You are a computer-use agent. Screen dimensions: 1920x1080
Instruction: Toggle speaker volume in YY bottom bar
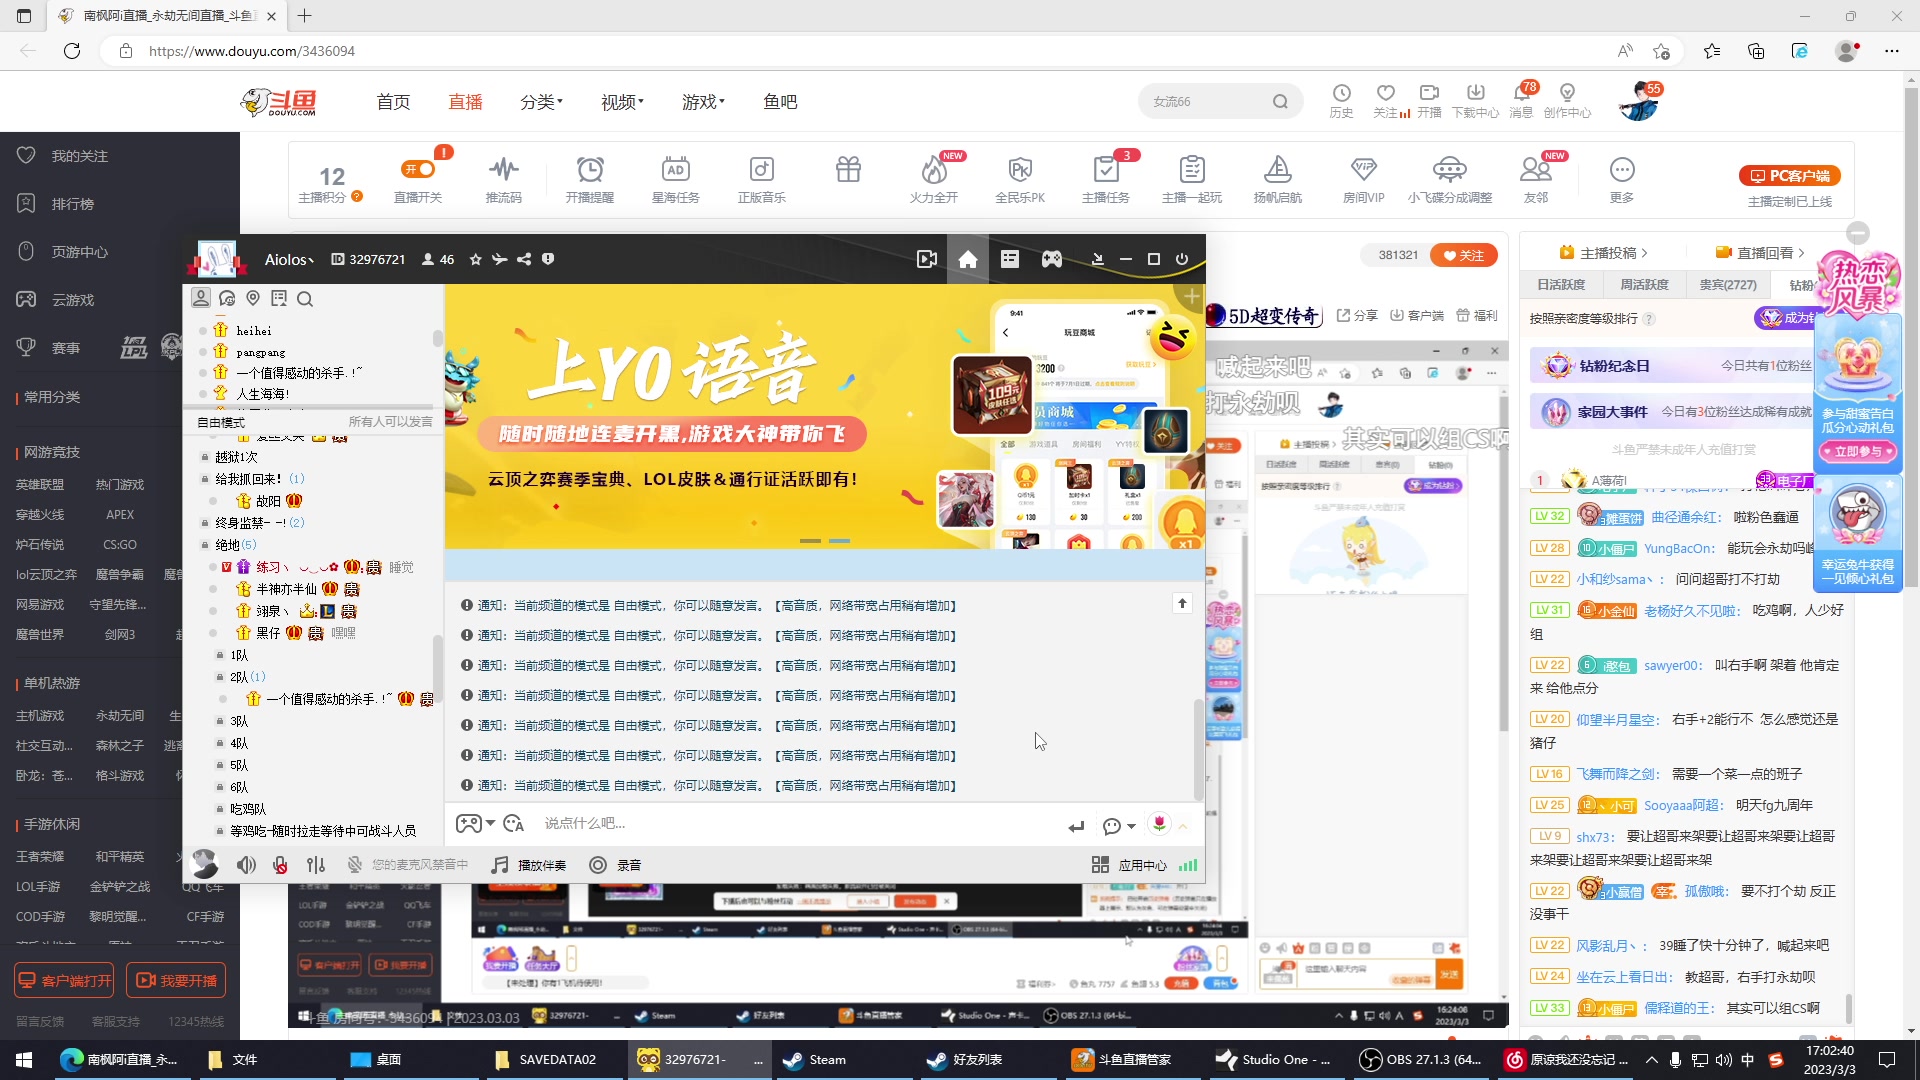point(246,865)
